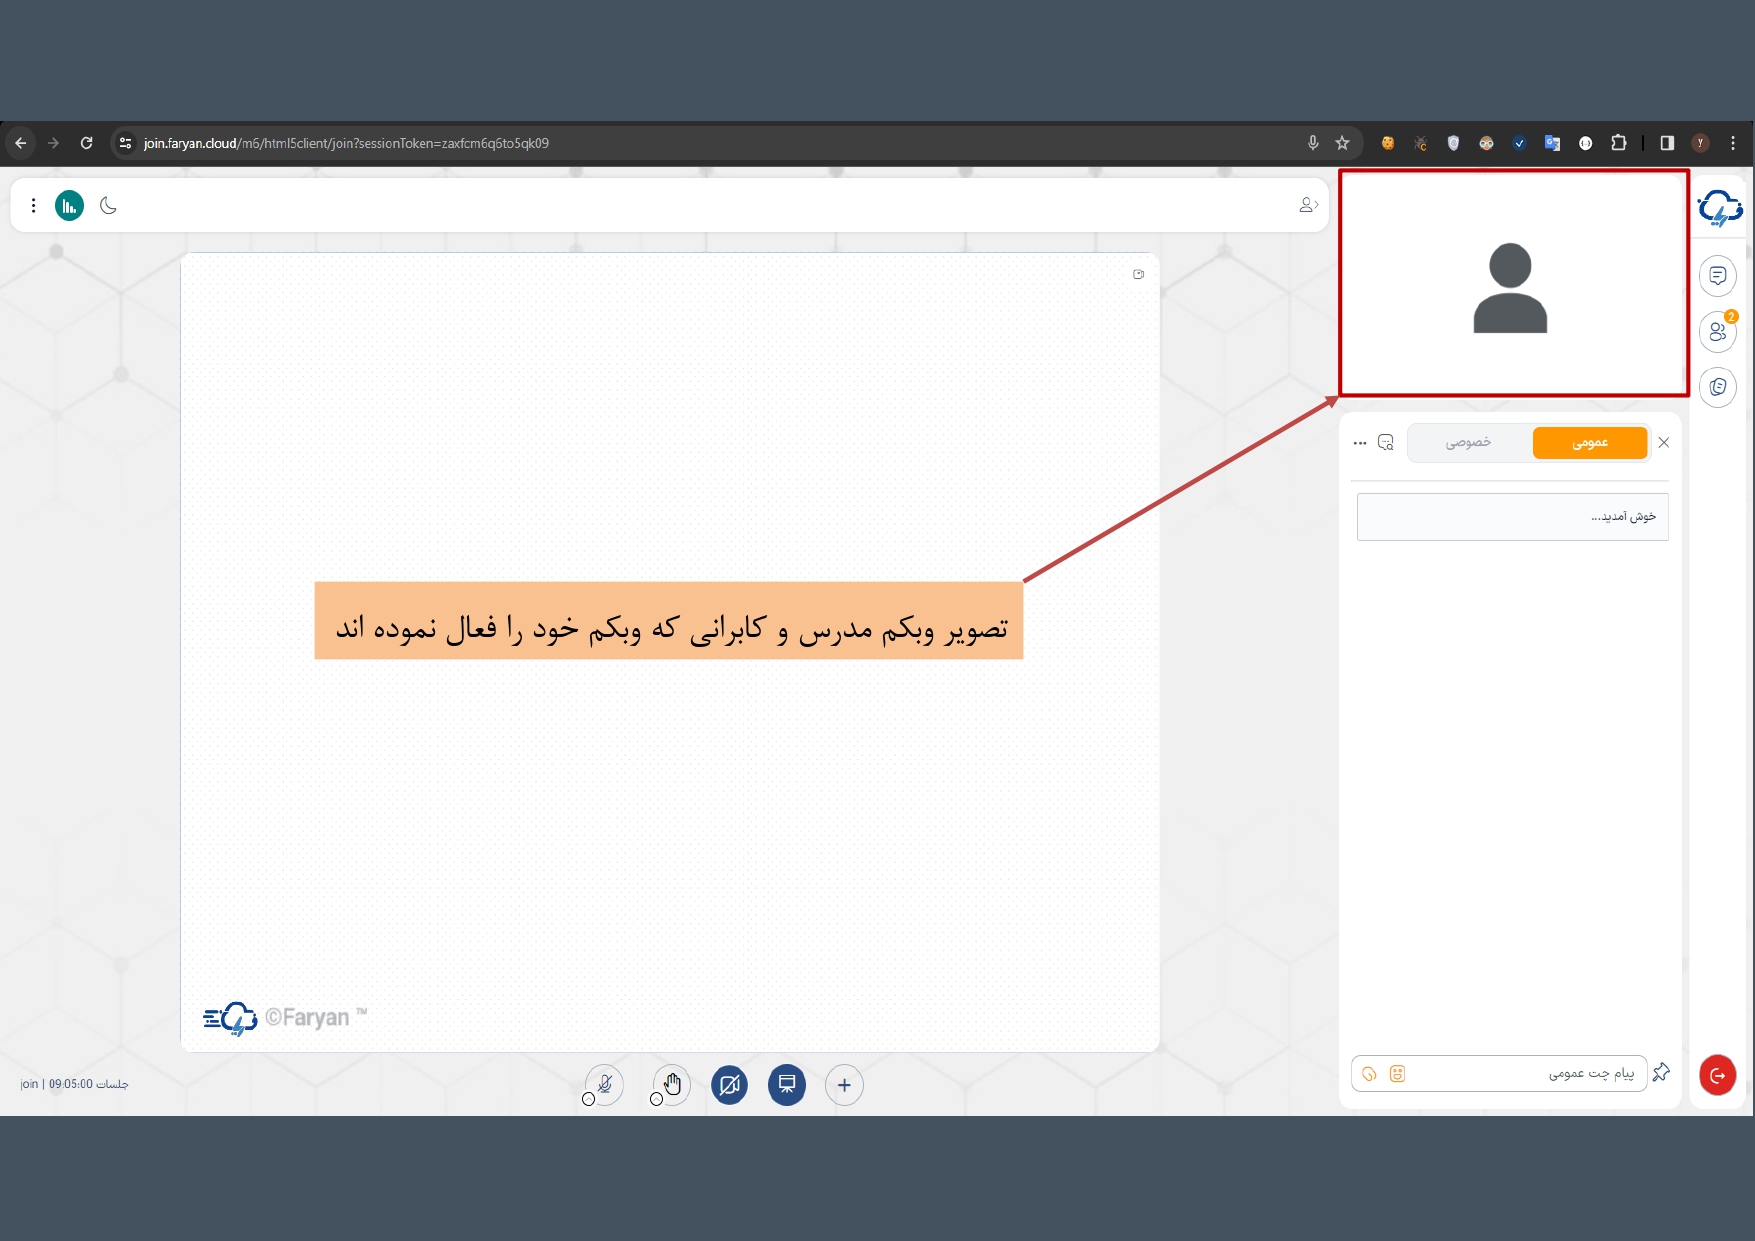Pin the chat using the pushpin icon
The width and height of the screenshot is (1755, 1241).
[1661, 1072]
